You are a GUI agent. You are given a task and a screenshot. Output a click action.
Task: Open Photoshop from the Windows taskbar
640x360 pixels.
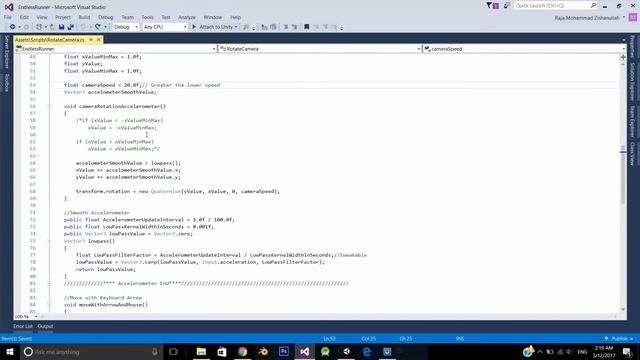click(284, 351)
